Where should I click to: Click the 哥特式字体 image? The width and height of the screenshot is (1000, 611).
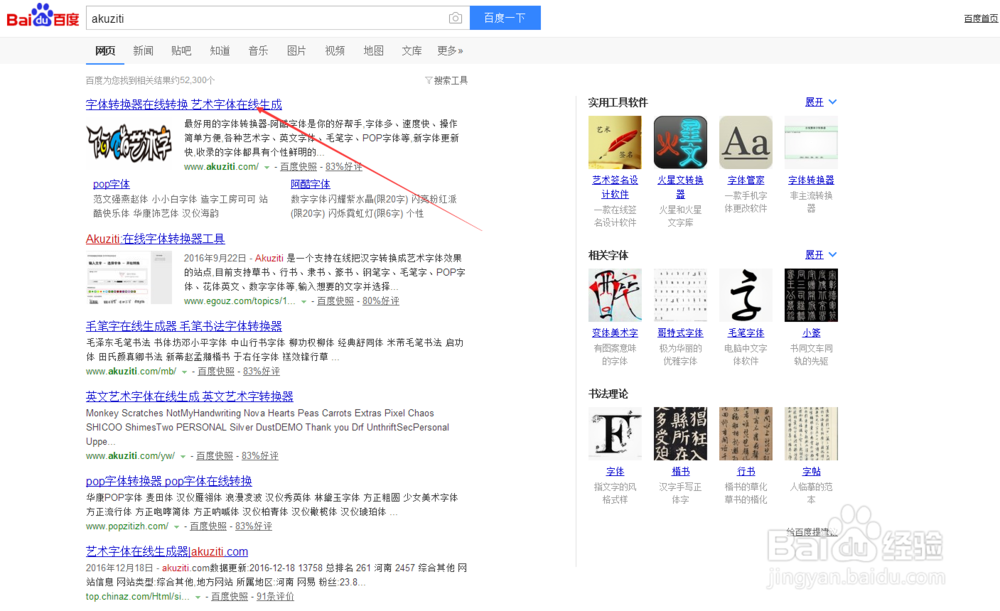pyautogui.click(x=680, y=295)
